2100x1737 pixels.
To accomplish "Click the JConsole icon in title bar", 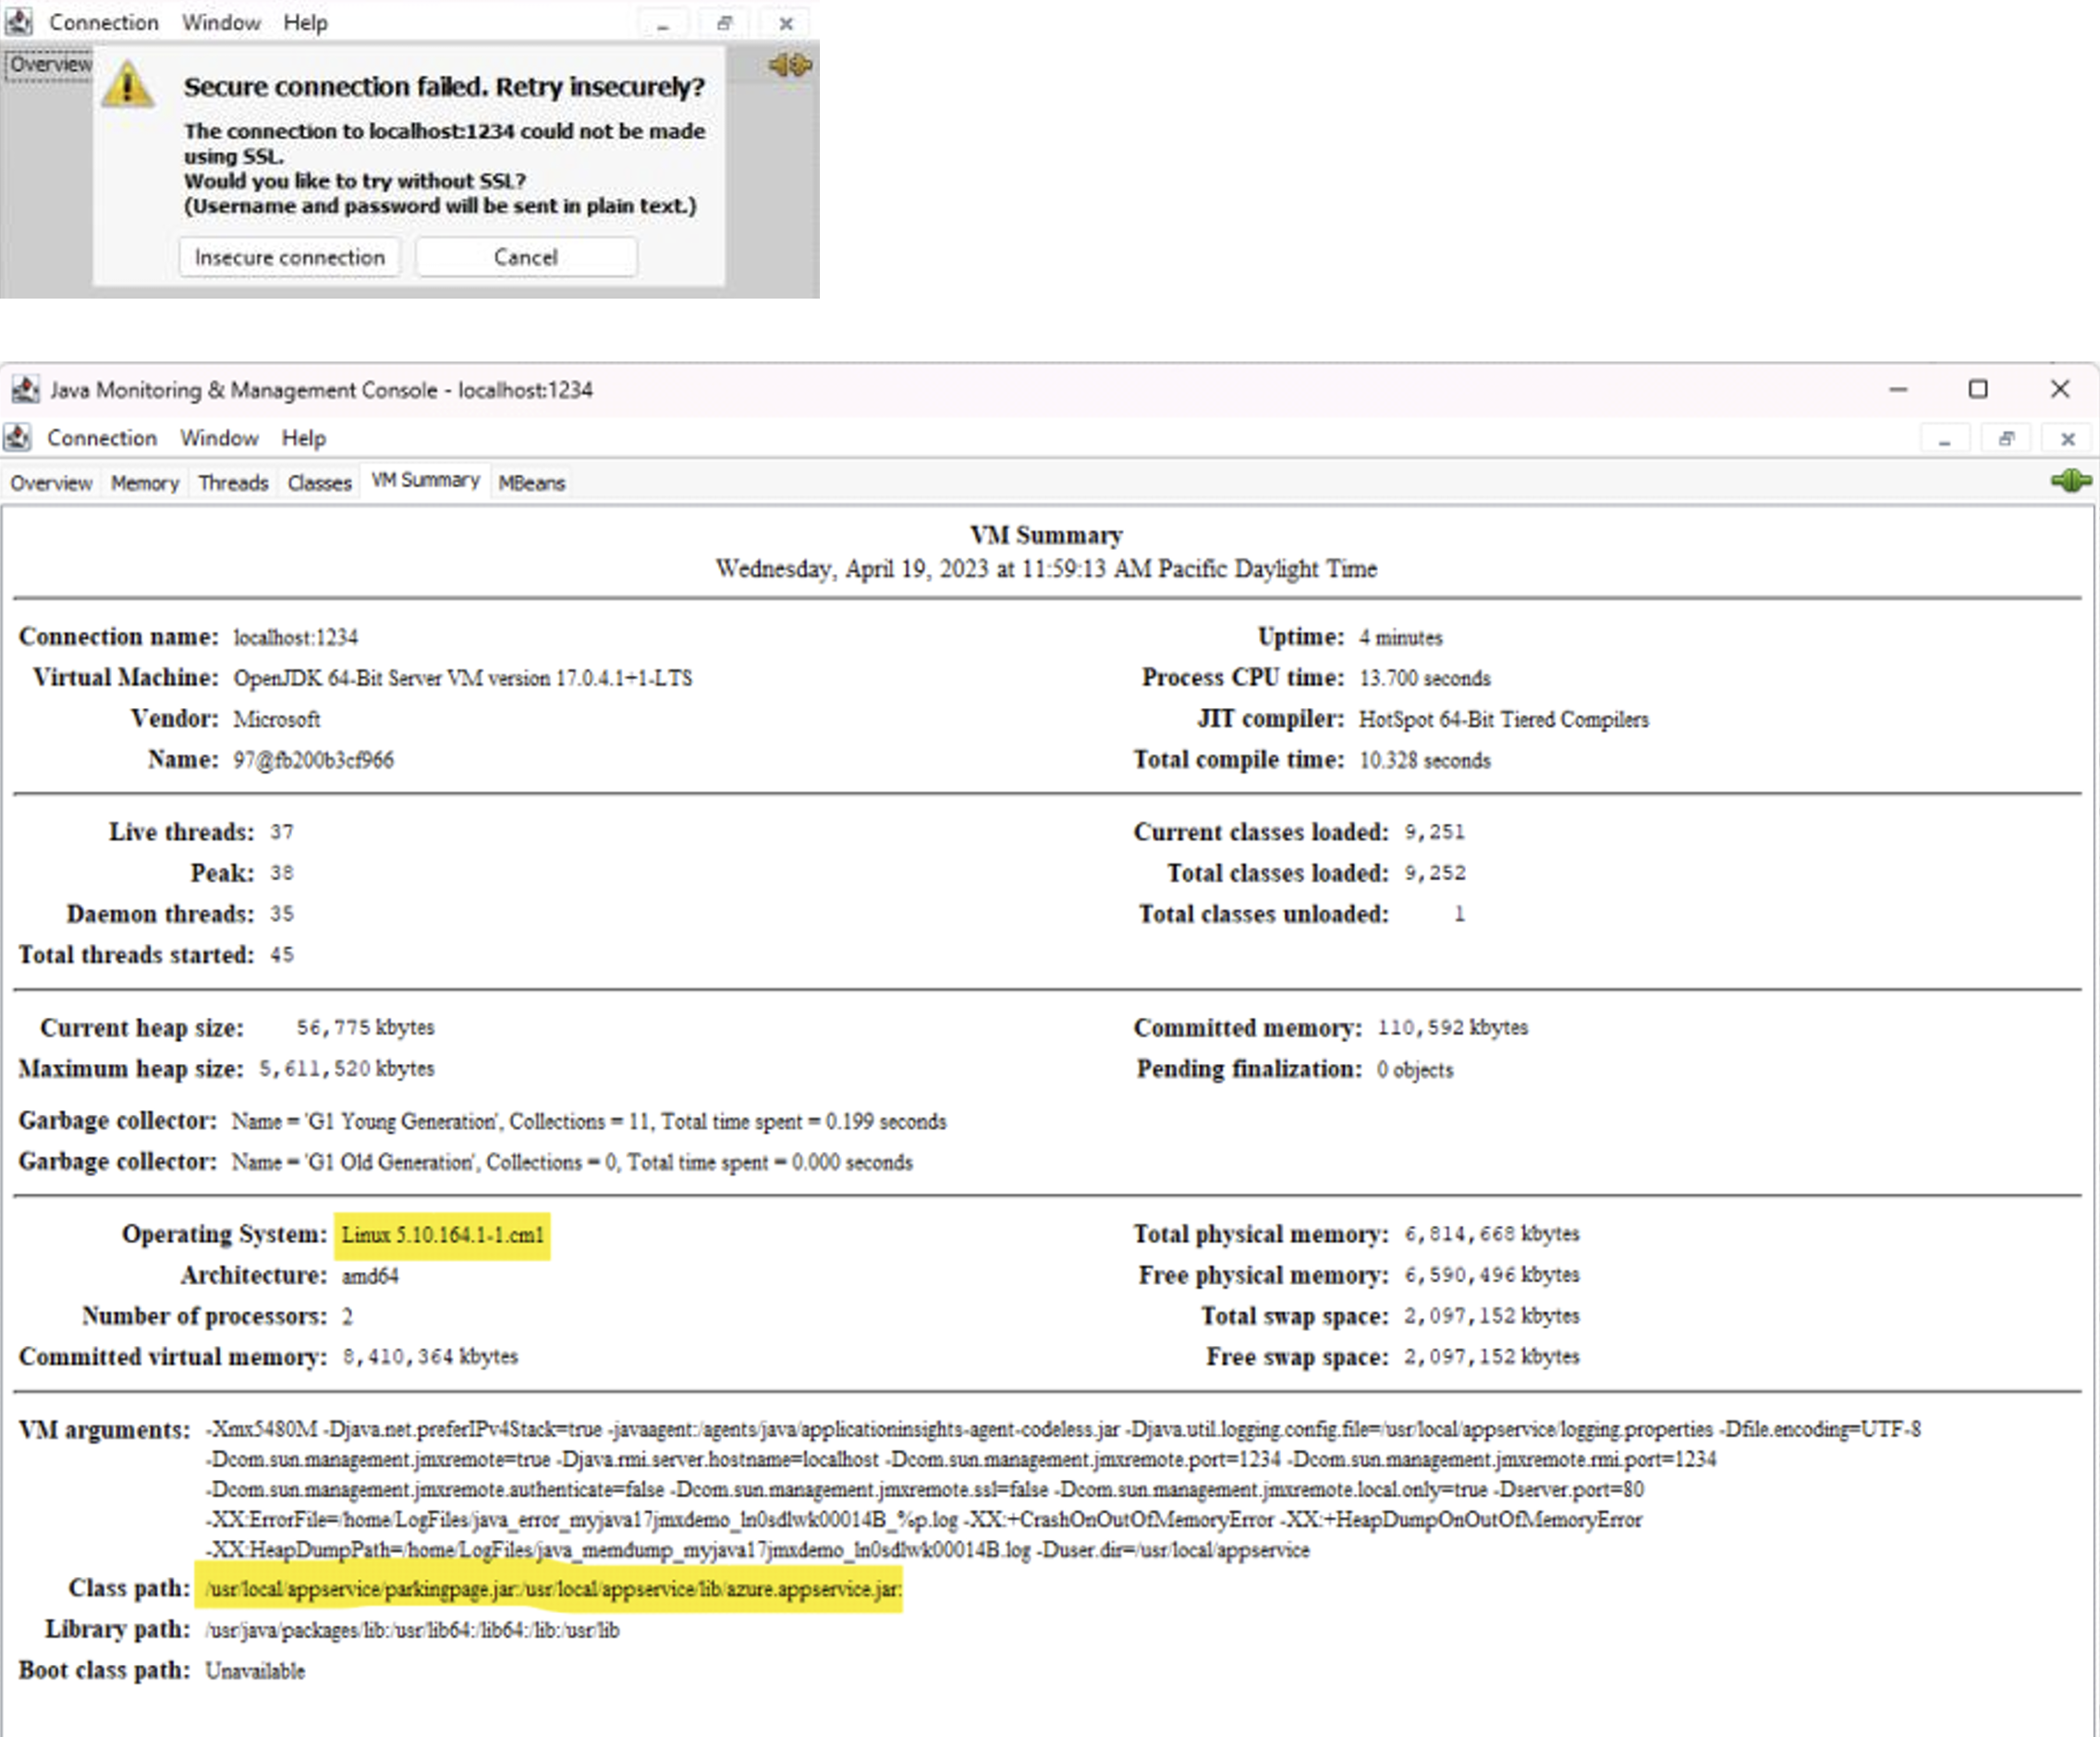I will (25, 389).
